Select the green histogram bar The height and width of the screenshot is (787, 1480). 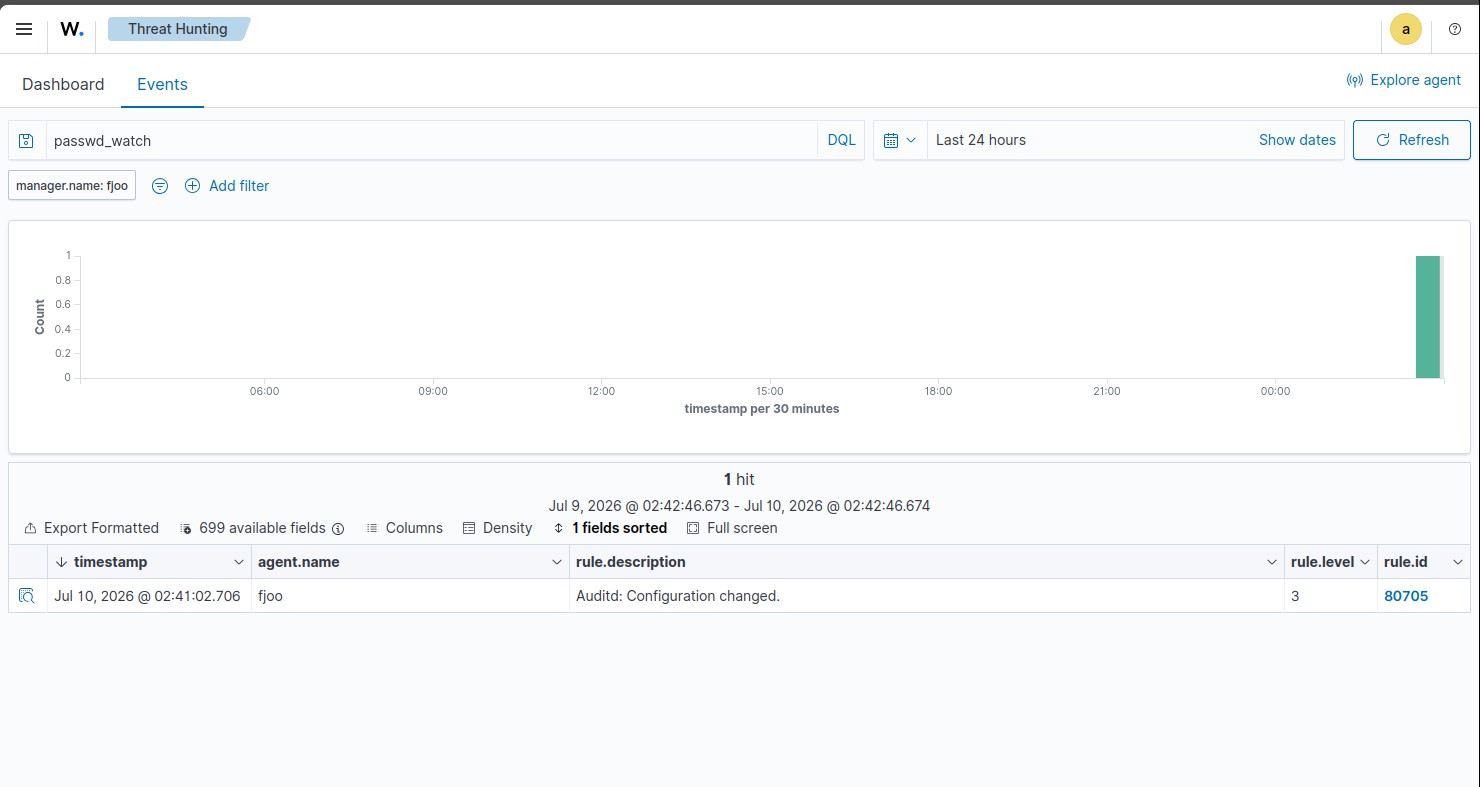click(x=1428, y=317)
